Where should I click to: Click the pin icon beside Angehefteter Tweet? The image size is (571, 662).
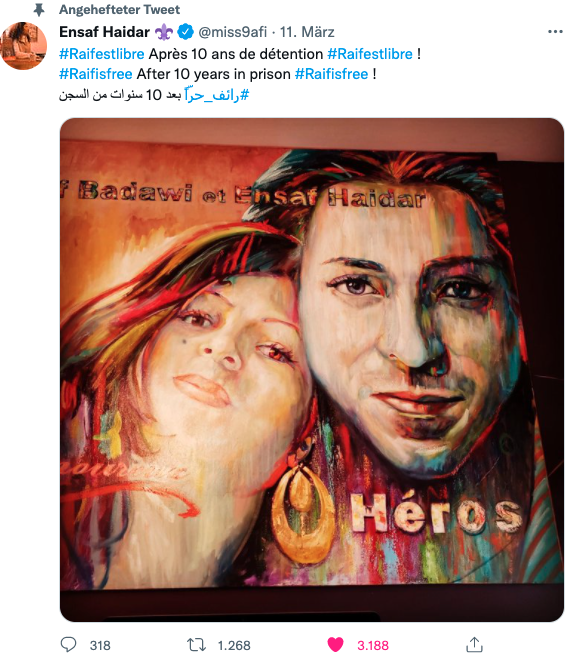(x=39, y=10)
